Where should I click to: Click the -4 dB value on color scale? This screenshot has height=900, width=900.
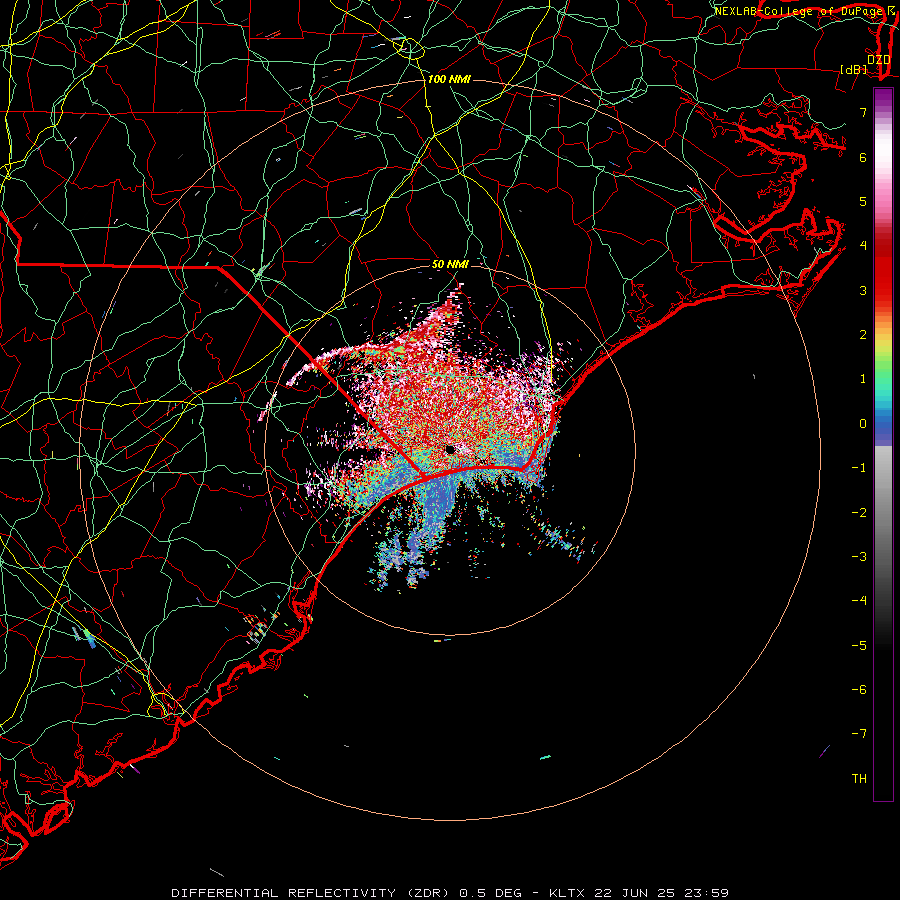click(x=859, y=601)
